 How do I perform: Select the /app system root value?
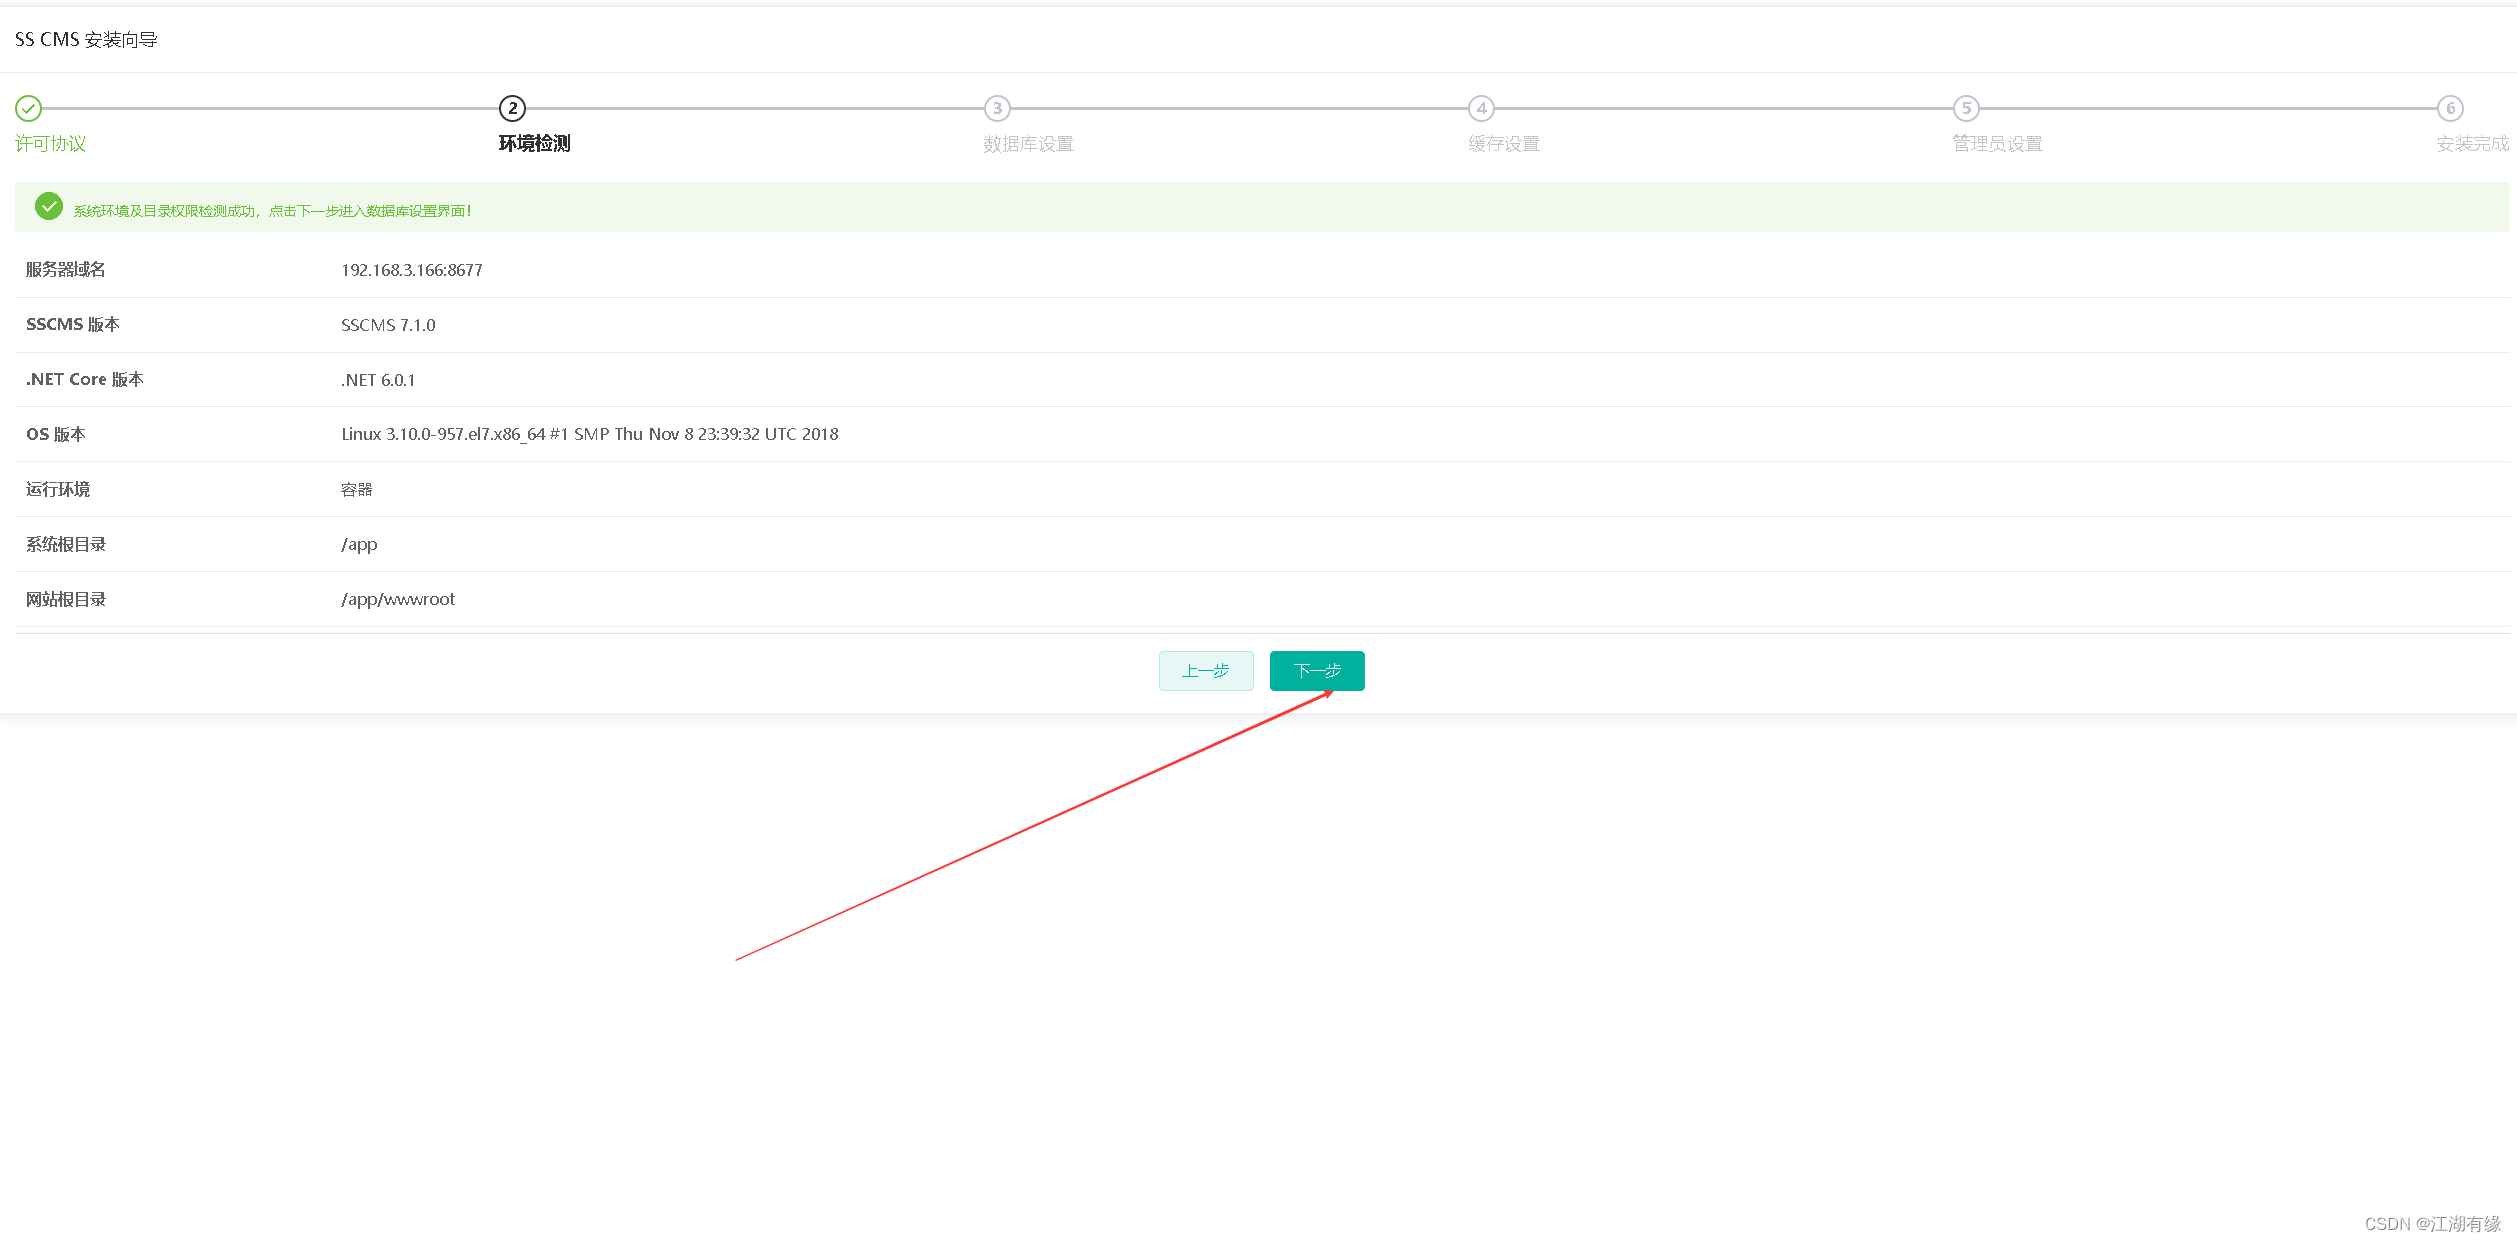[359, 545]
